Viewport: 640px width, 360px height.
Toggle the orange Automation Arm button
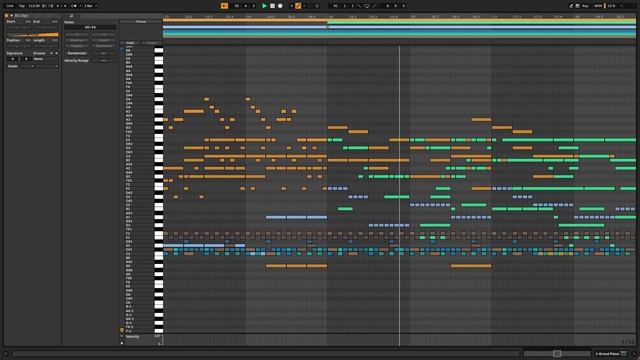pyautogui.click(x=298, y=6)
